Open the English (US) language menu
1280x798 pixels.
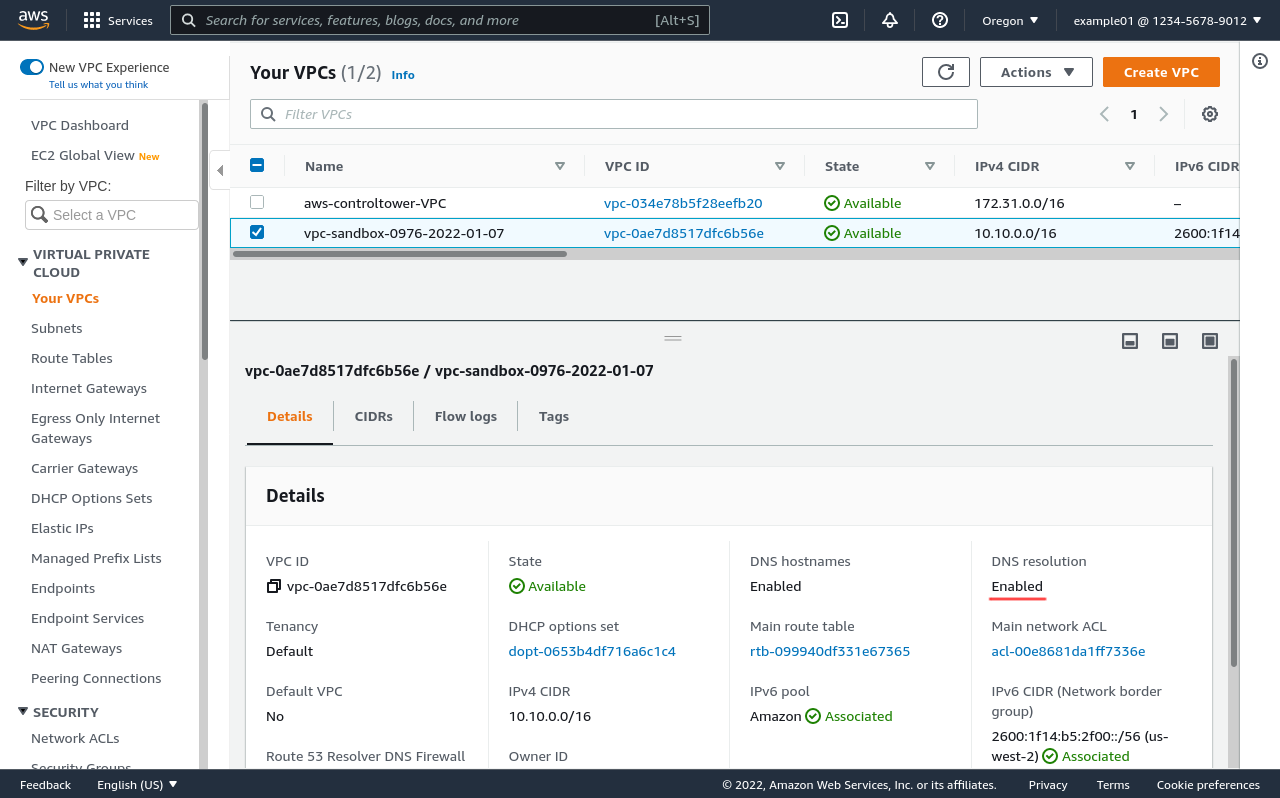pos(137,785)
